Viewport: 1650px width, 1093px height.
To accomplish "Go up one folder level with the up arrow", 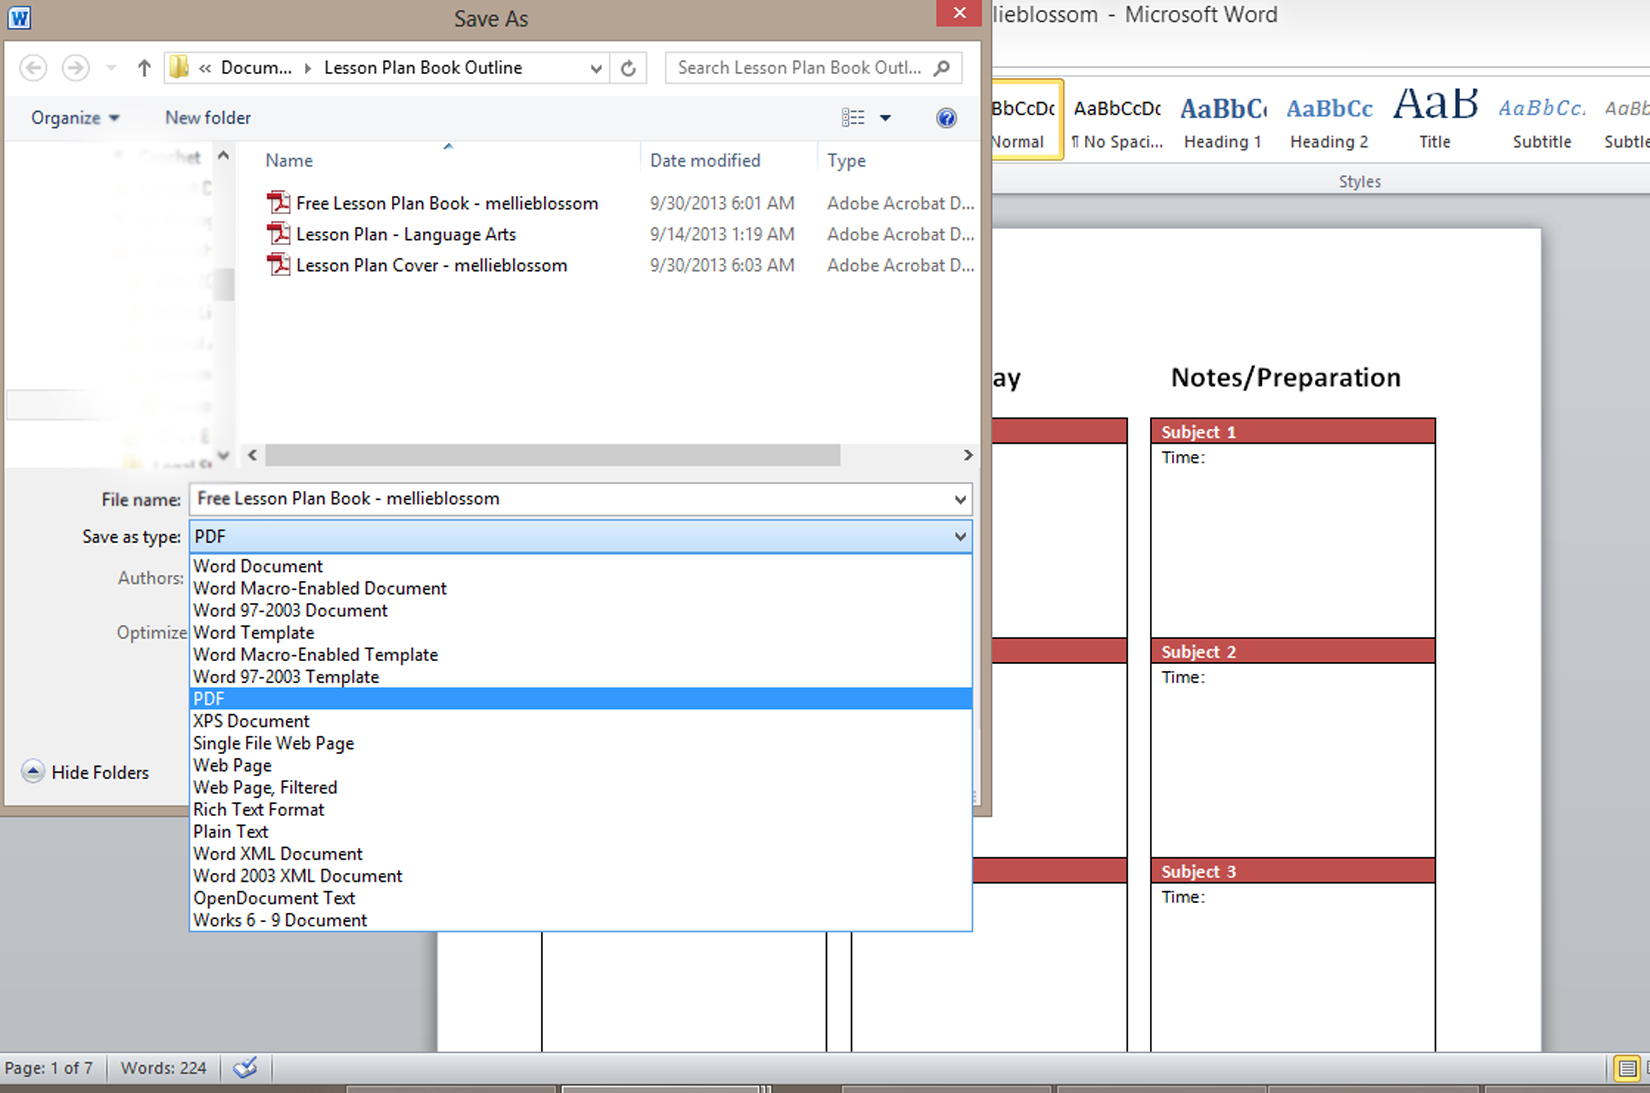I will point(144,68).
